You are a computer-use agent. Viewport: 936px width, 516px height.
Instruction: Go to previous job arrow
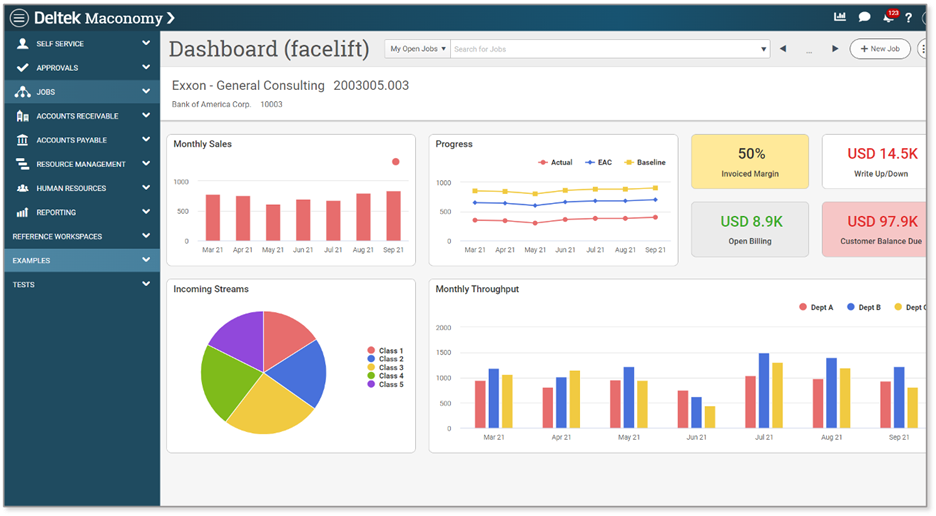[x=783, y=48]
